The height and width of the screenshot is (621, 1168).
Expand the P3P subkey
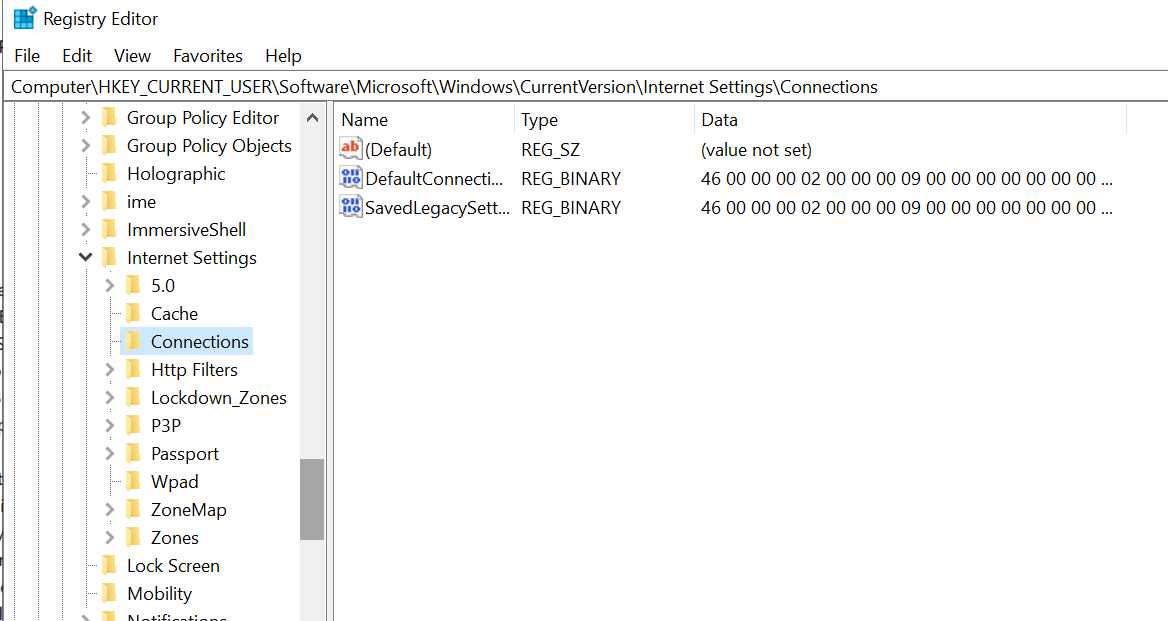[x=110, y=425]
